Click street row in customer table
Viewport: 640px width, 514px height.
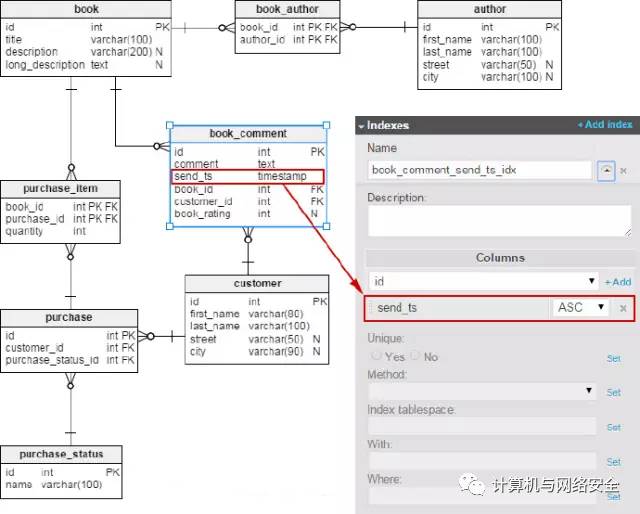coord(257,339)
